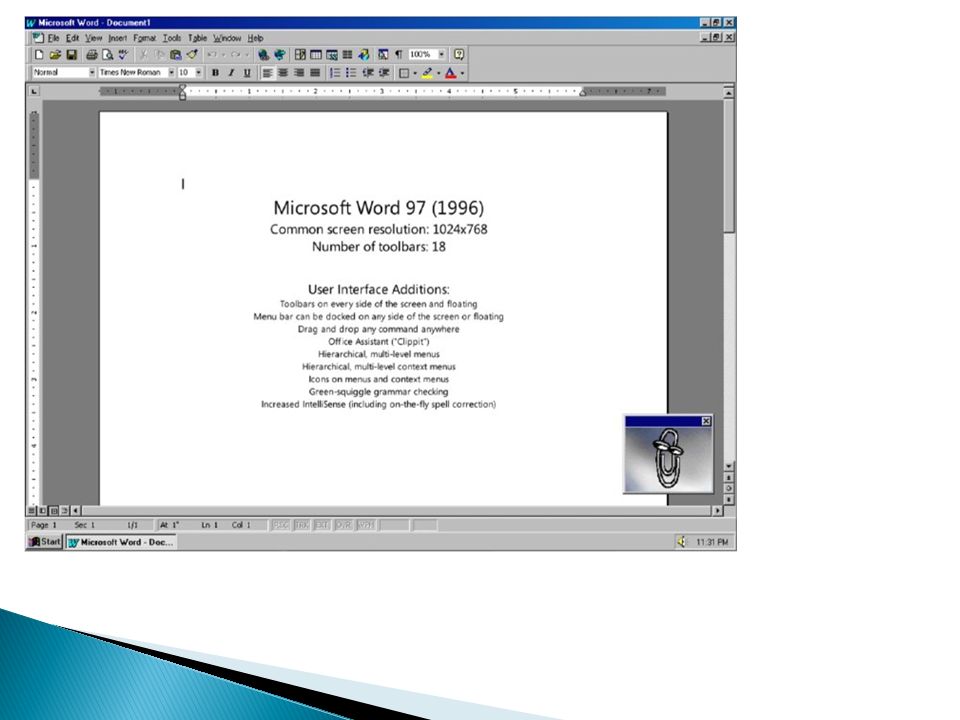Screen dimensions: 960x720
Task: Switch to Normal view button
Action: pyautogui.click(x=32, y=510)
